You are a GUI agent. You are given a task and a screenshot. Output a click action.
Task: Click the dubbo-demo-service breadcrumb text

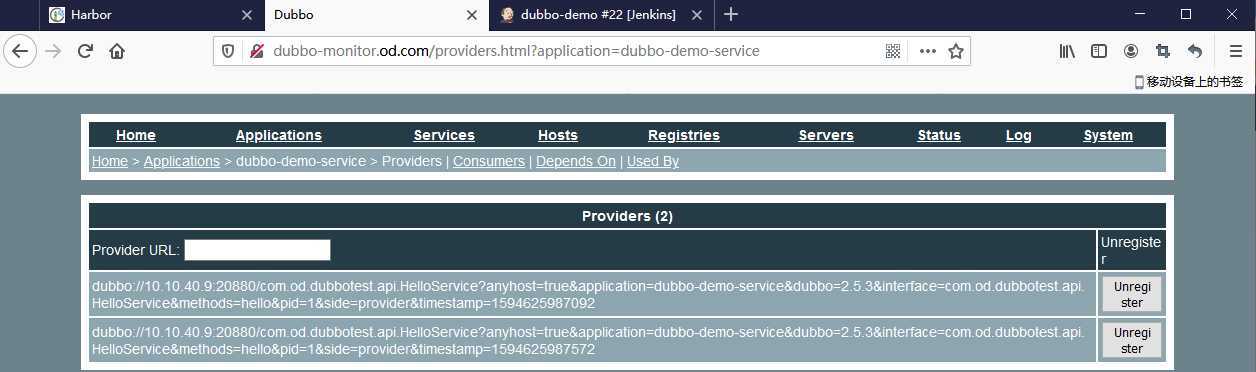[x=301, y=161]
